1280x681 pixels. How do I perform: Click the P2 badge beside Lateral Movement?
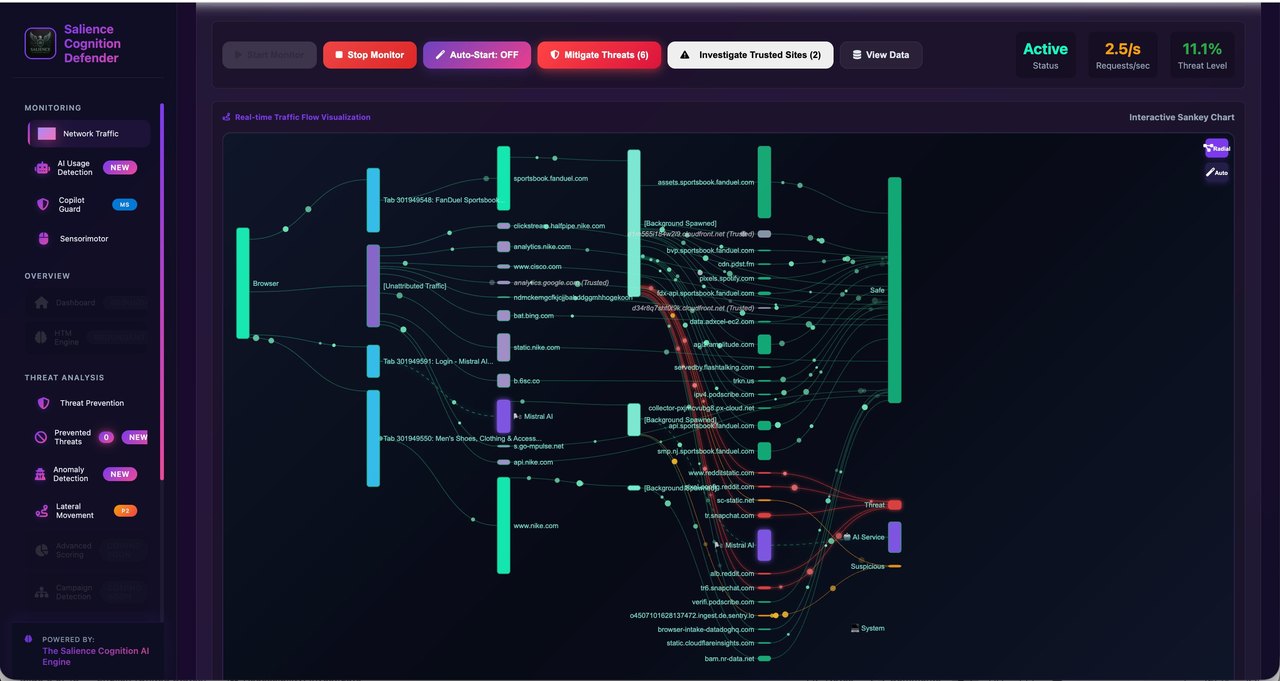coord(125,511)
